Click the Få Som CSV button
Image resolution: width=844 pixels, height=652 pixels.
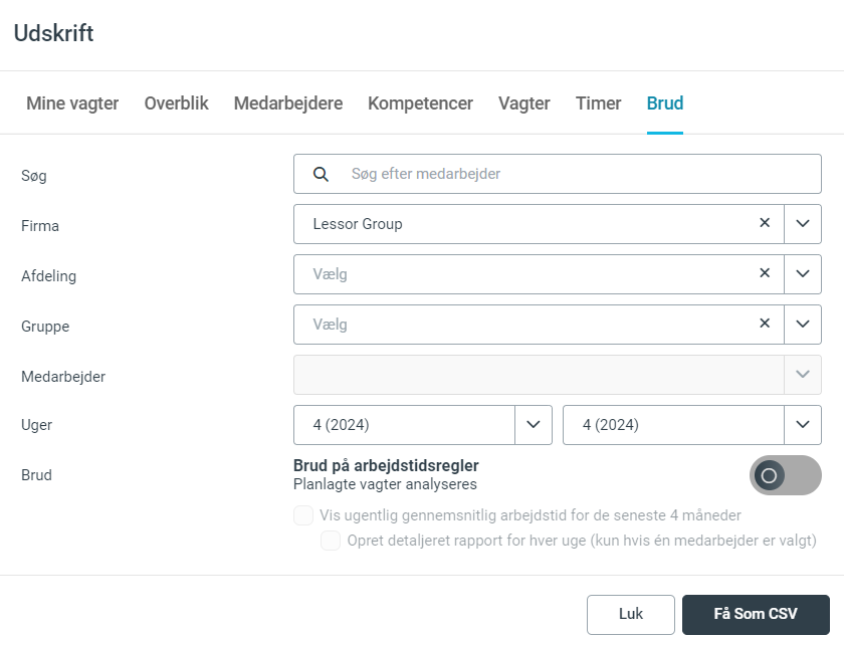(755, 614)
